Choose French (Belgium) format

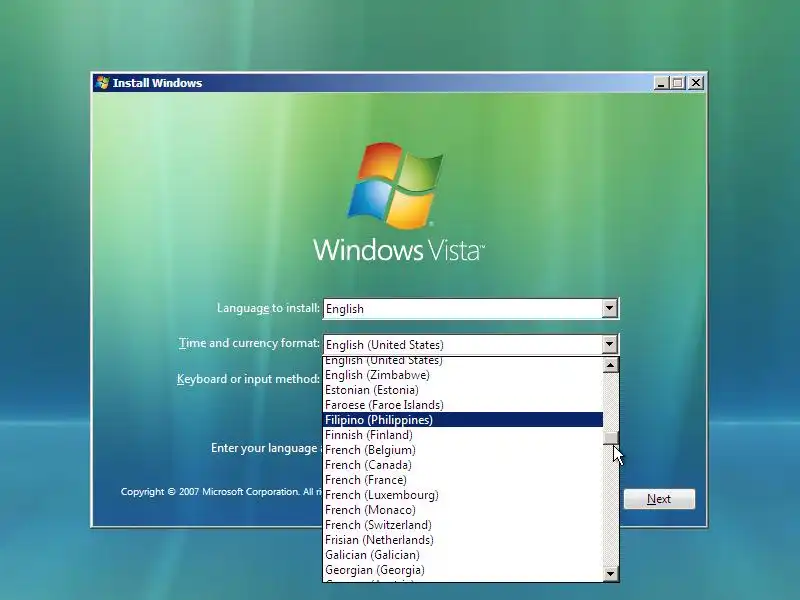(x=463, y=450)
